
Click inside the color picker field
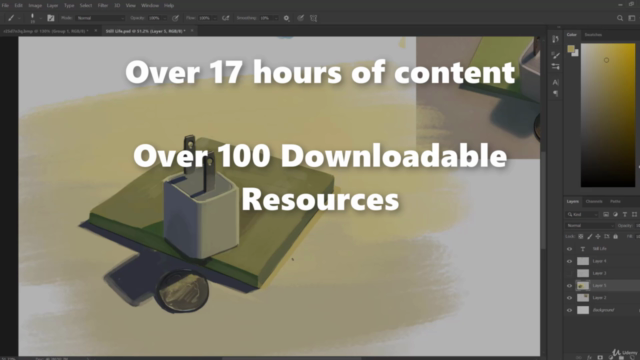point(608,115)
